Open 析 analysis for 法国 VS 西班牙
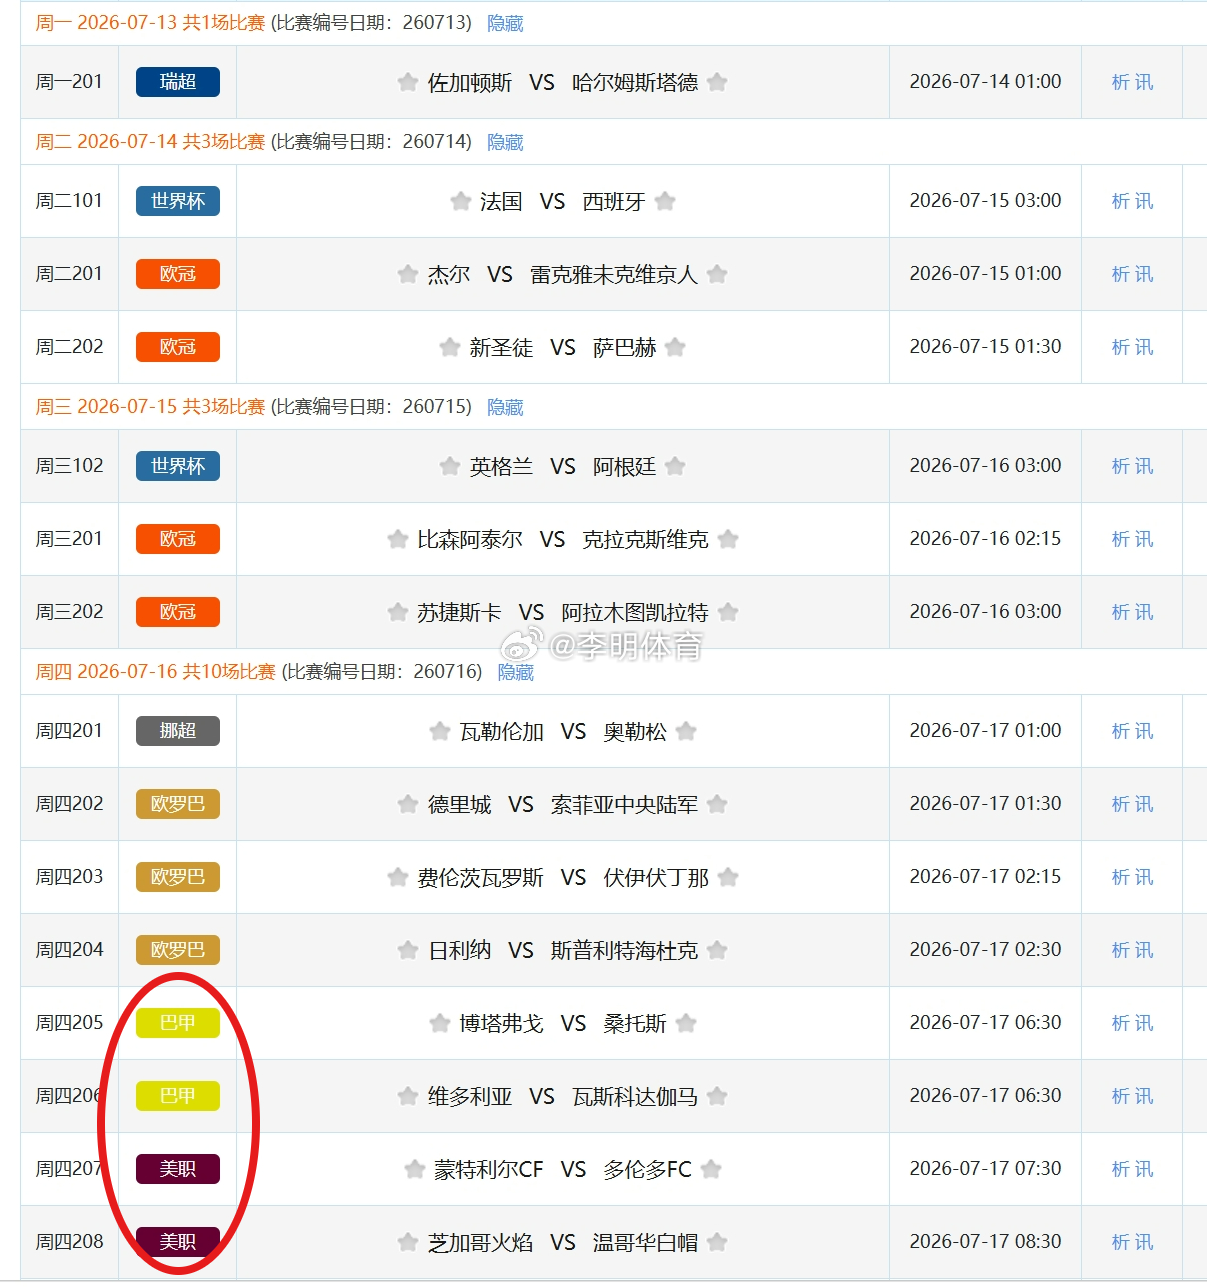The image size is (1207, 1287). [x=1120, y=201]
